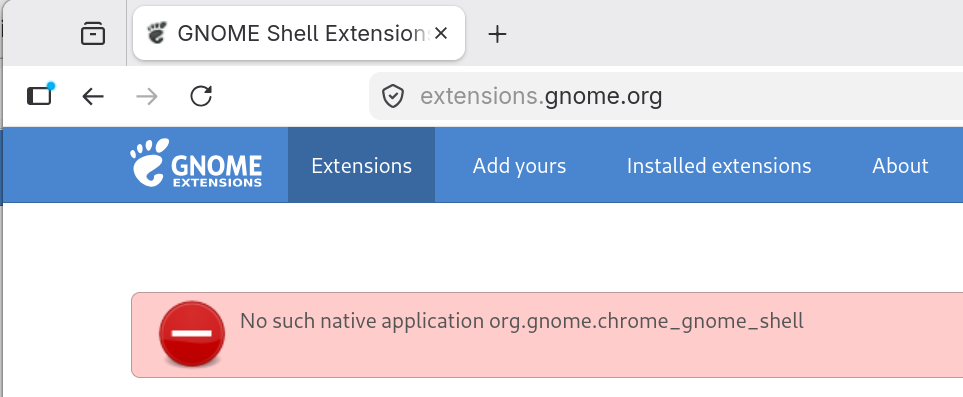Image resolution: width=963 pixels, height=397 pixels.
Task: Click the GNOME Extensions logo
Action: pos(196,163)
